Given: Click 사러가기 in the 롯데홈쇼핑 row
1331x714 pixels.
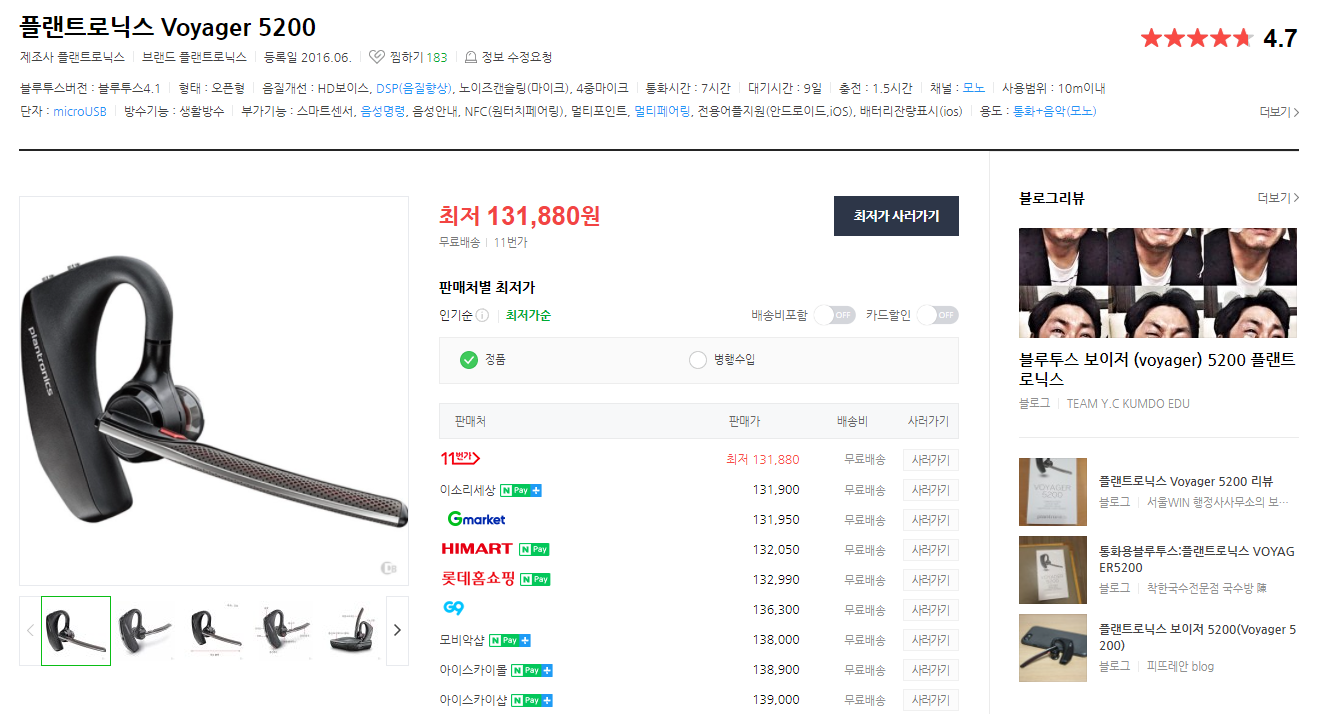Looking at the screenshot, I should [x=930, y=580].
